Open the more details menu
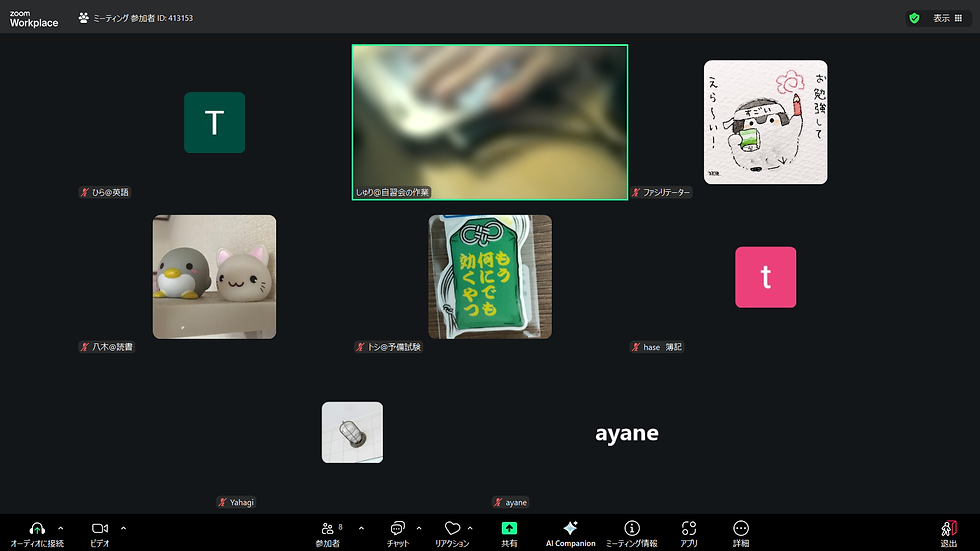 pos(741,535)
